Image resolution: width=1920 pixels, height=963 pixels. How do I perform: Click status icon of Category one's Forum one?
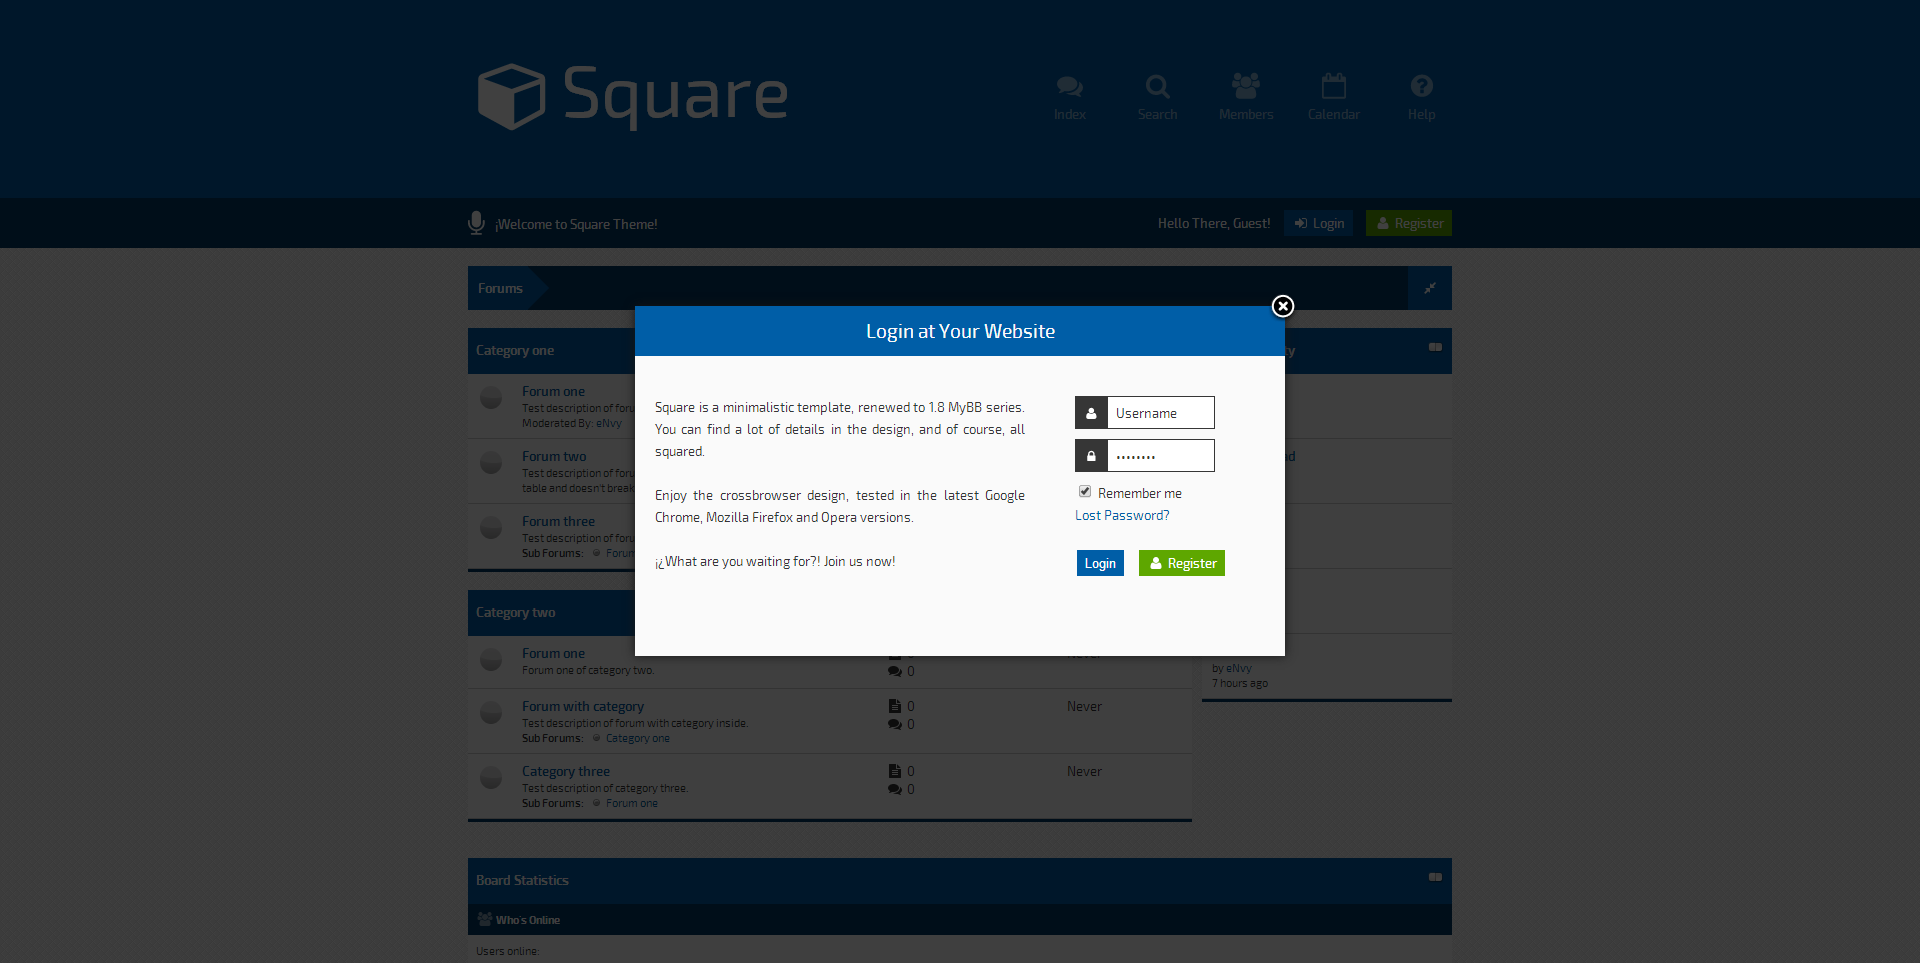(491, 397)
